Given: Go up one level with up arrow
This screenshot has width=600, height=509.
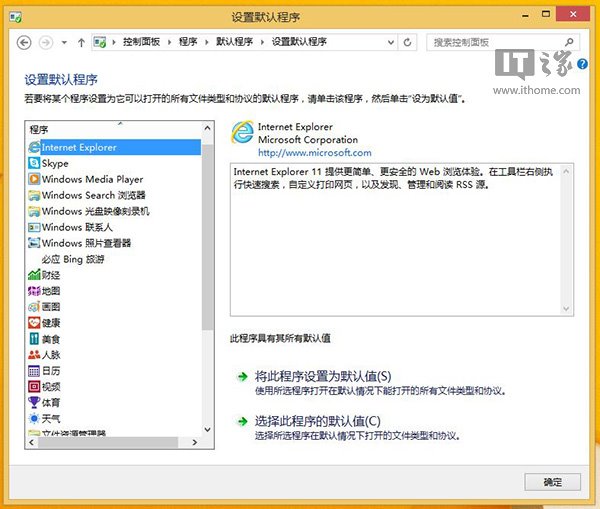Looking at the screenshot, I should tap(81, 43).
